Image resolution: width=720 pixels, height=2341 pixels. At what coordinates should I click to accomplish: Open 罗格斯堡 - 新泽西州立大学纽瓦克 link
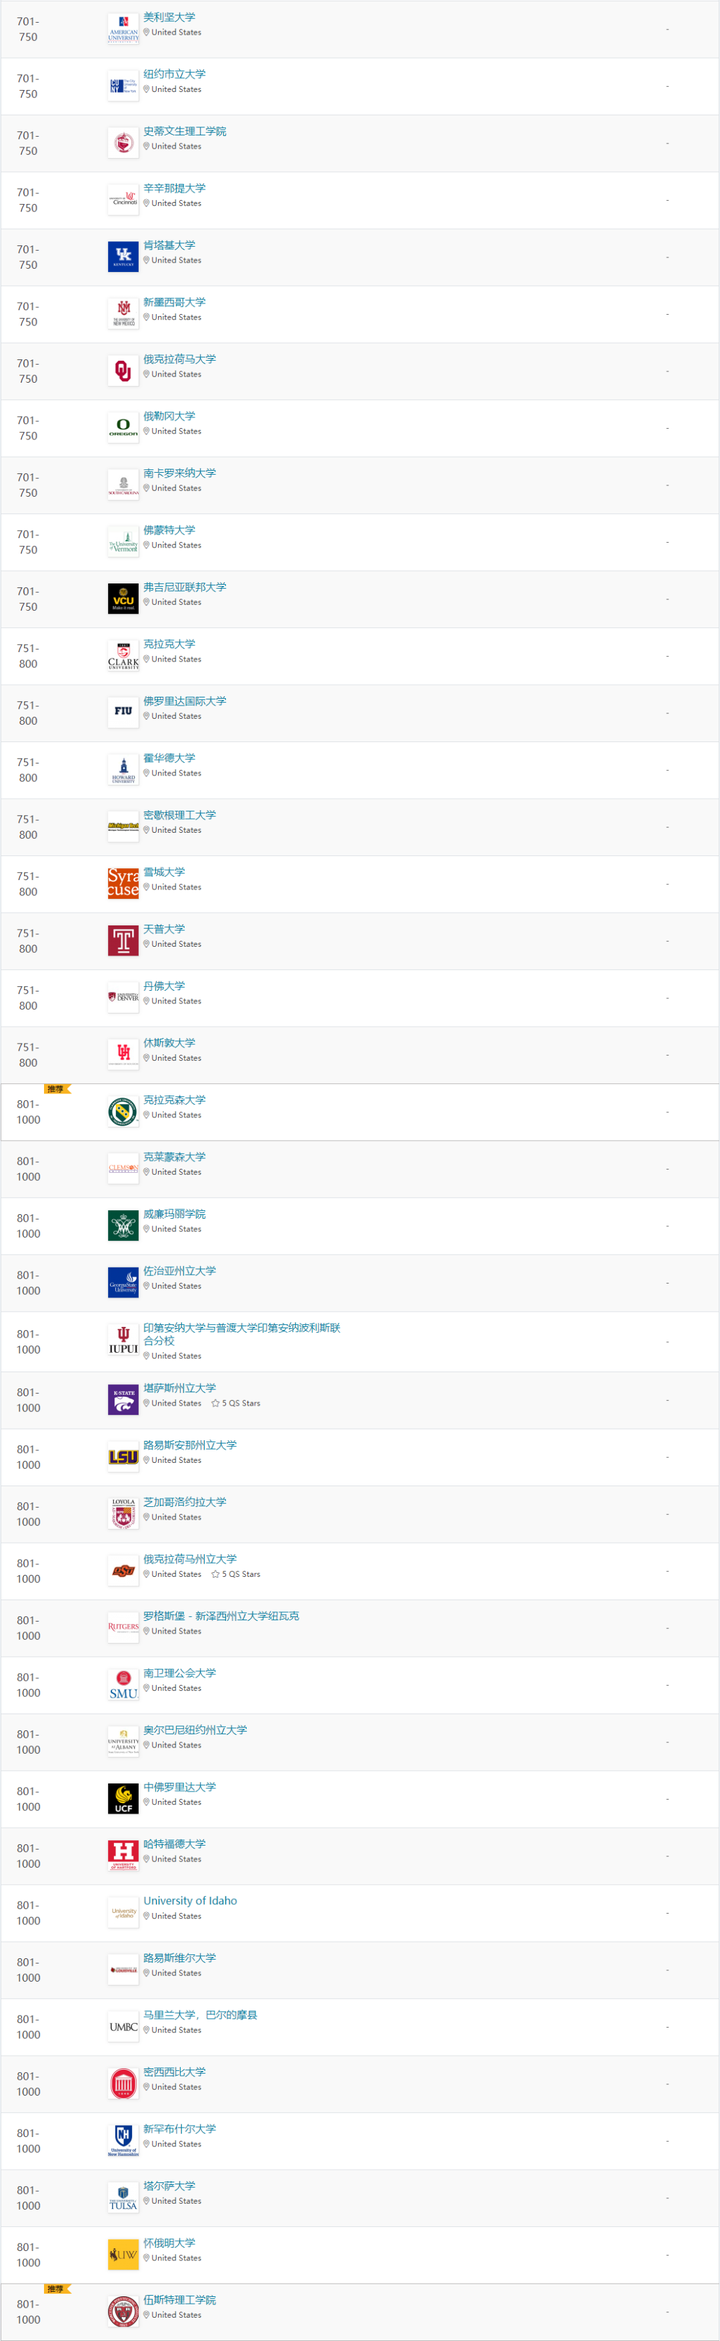(221, 1616)
